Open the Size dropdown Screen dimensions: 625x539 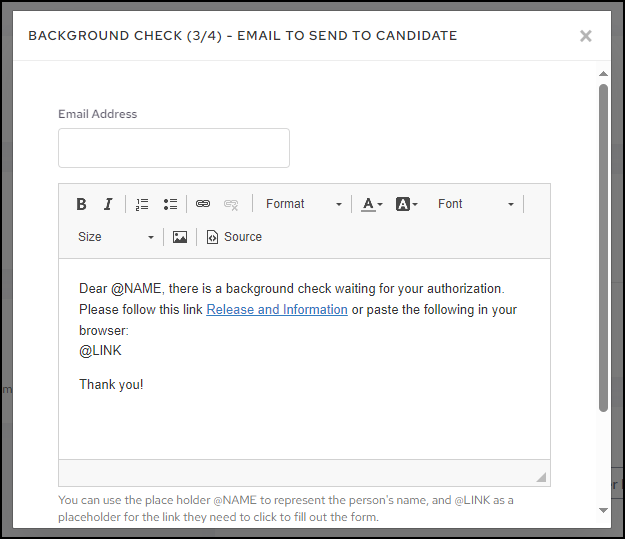click(116, 237)
